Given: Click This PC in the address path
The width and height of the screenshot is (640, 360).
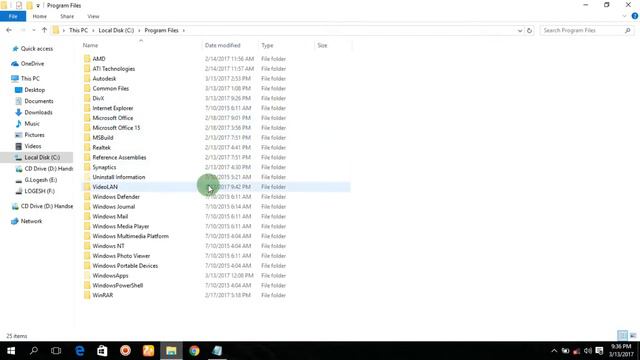Looking at the screenshot, I should click(78, 31).
